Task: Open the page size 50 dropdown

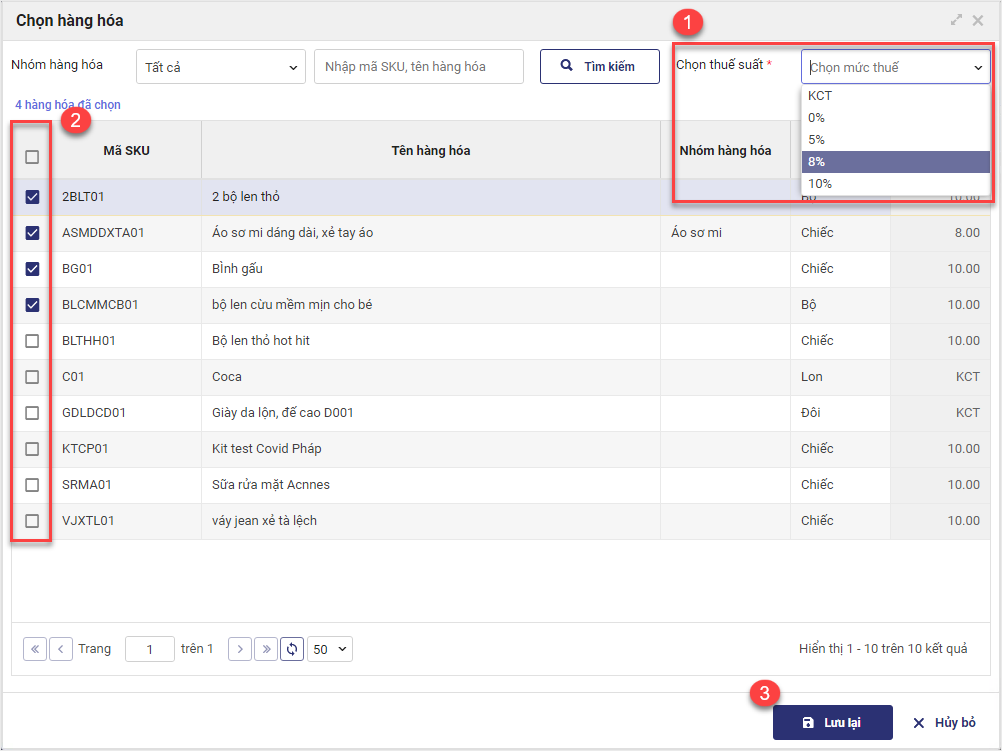Action: click(330, 649)
